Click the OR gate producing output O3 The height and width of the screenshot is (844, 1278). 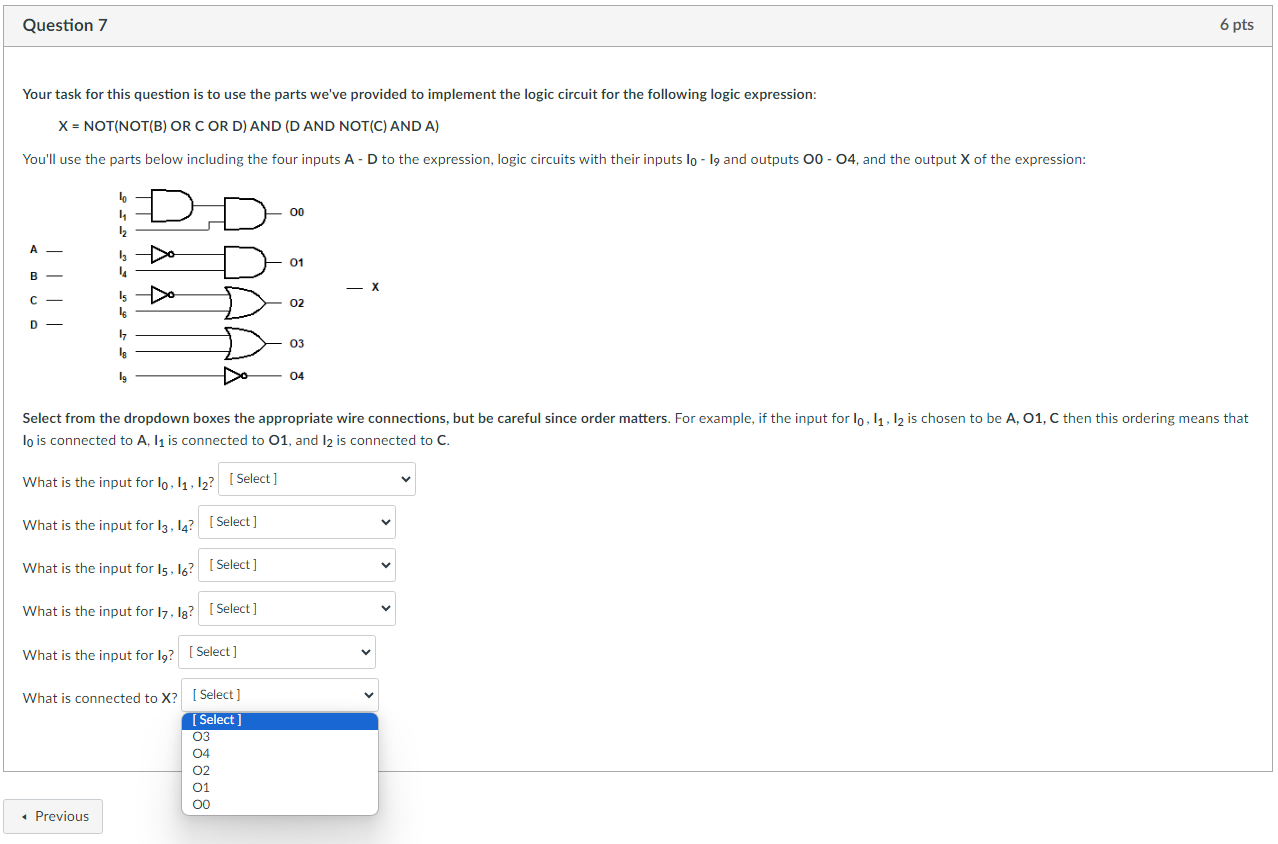point(245,343)
